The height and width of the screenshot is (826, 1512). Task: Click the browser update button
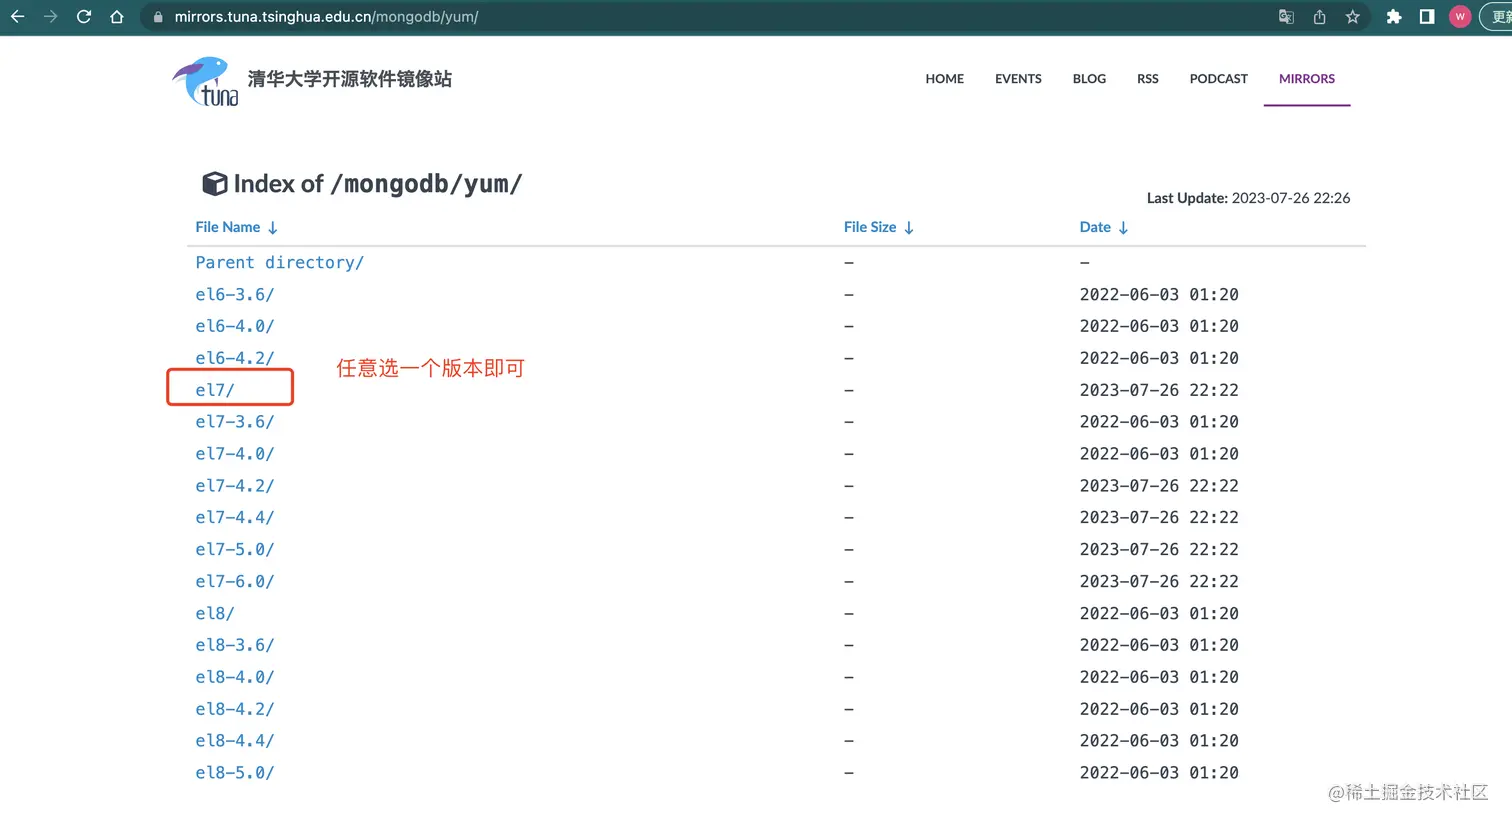tap(1497, 17)
